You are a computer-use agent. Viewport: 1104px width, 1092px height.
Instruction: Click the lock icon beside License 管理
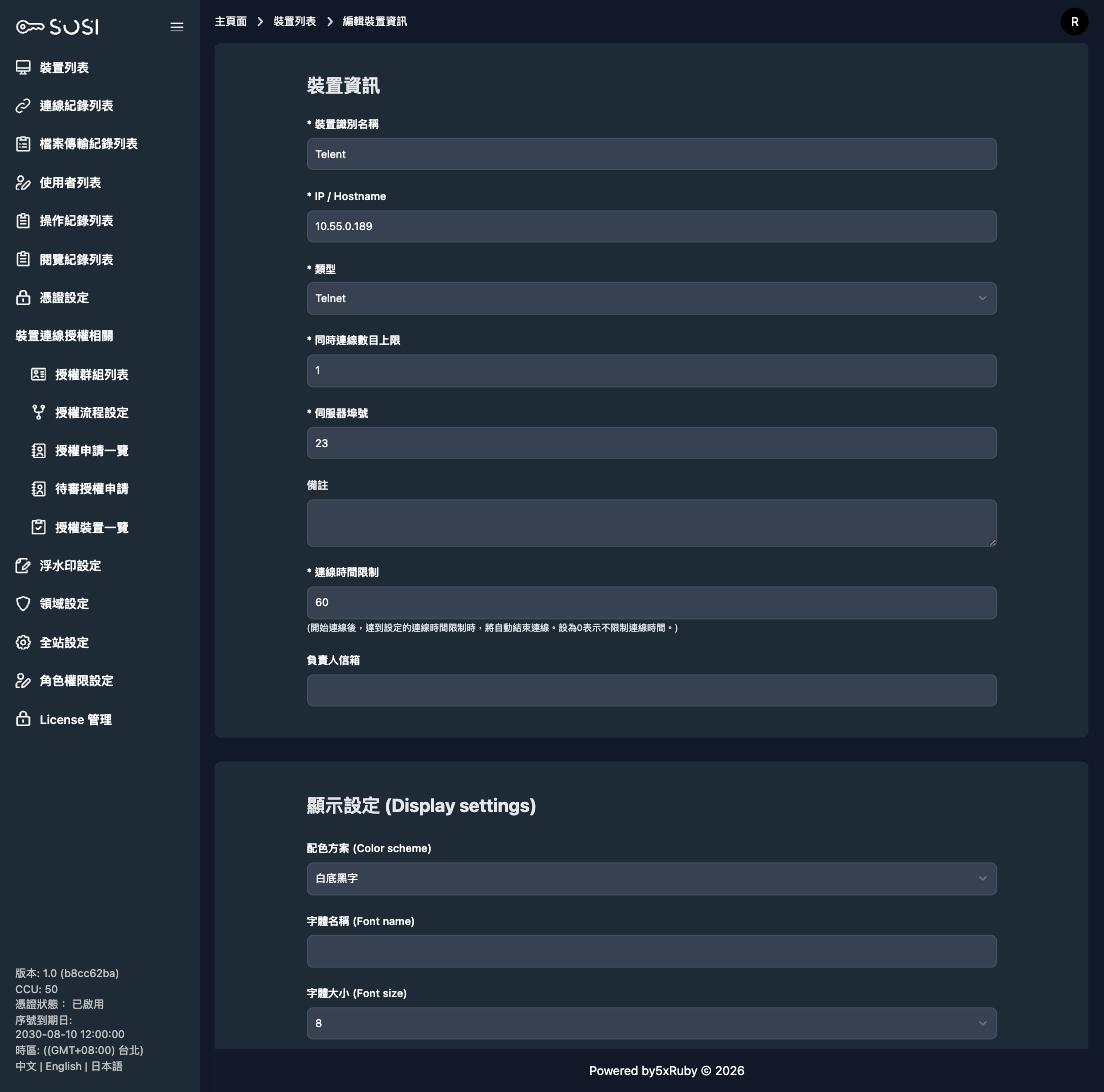pyautogui.click(x=23, y=719)
